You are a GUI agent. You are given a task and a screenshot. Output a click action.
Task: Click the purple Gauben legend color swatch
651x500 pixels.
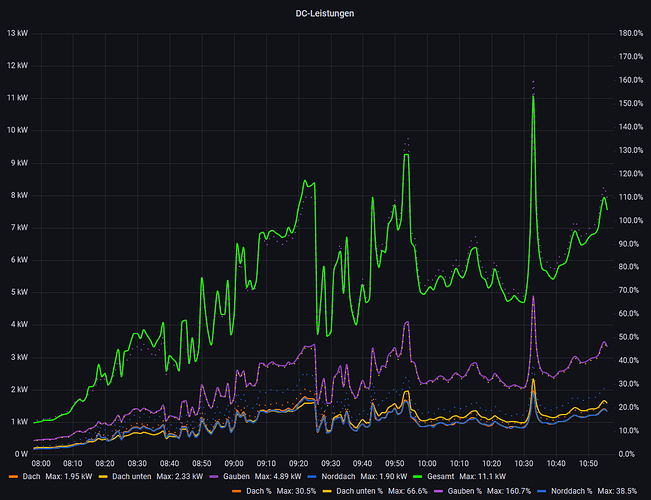point(214,476)
